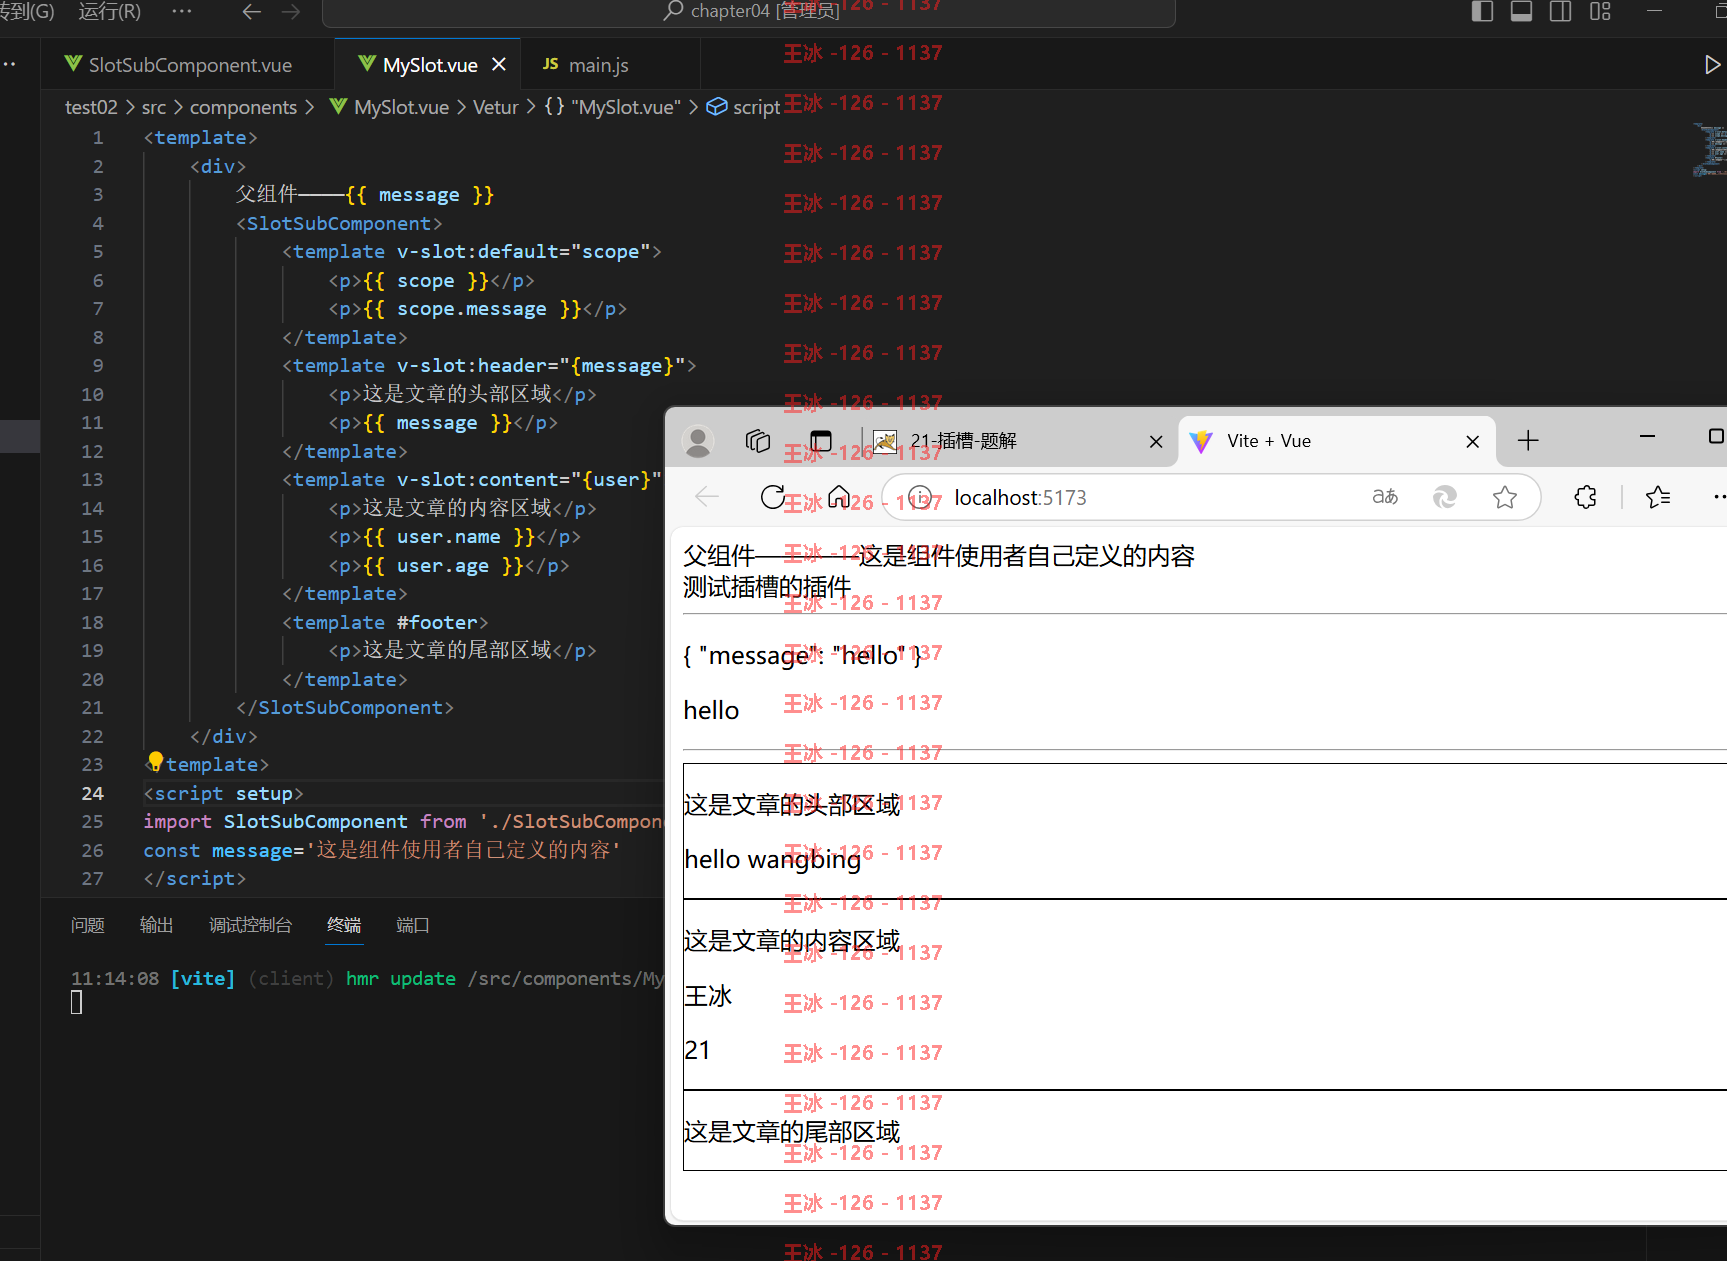Image resolution: width=1727 pixels, height=1261 pixels.
Task: Open the browser profile avatar icon
Action: coord(698,441)
